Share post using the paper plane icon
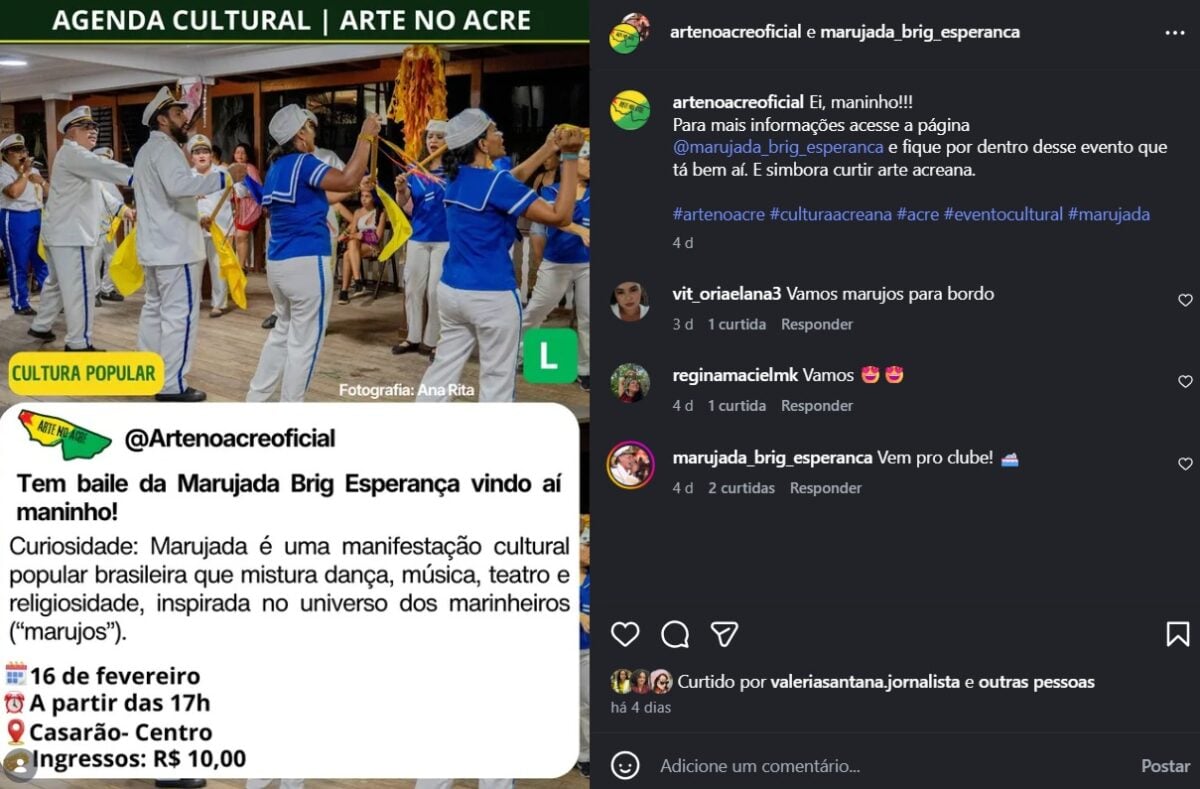The image size is (1200, 789). tap(724, 634)
